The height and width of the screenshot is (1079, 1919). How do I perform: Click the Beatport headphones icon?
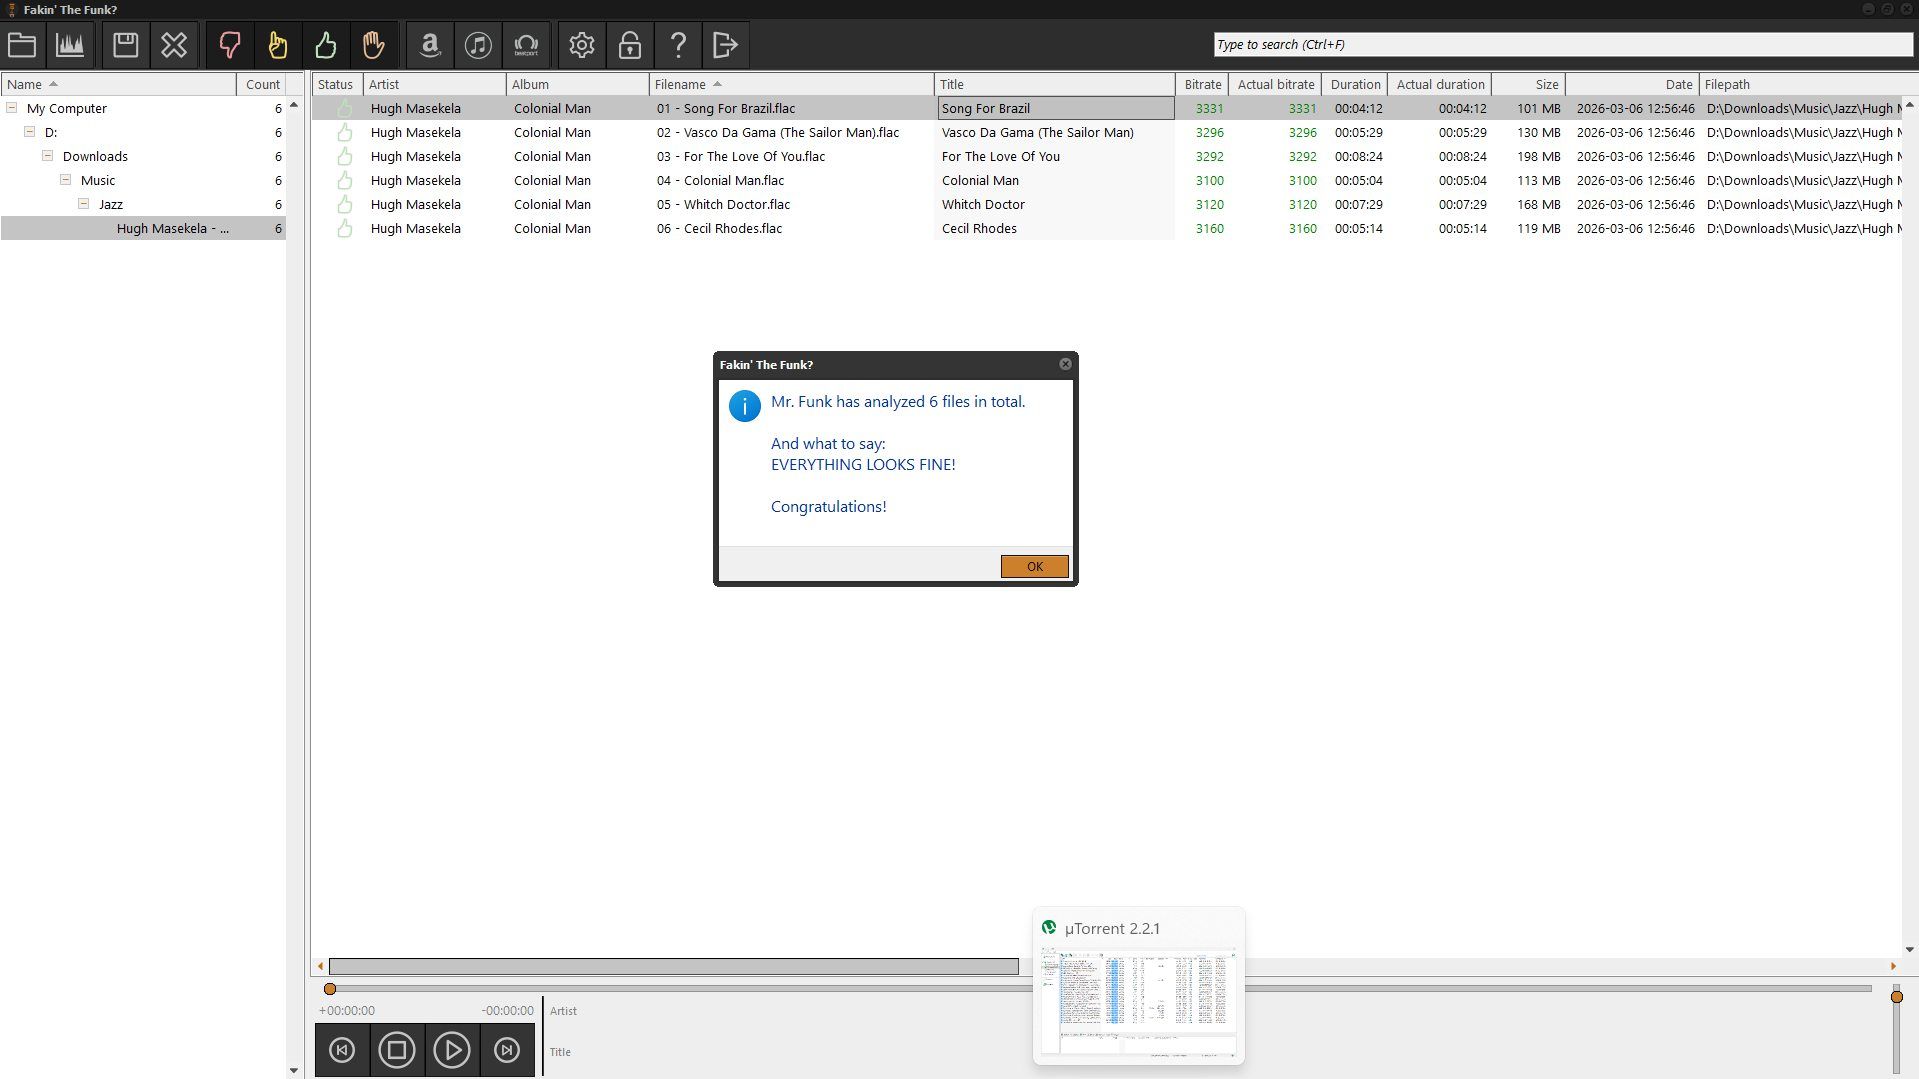(x=525, y=45)
